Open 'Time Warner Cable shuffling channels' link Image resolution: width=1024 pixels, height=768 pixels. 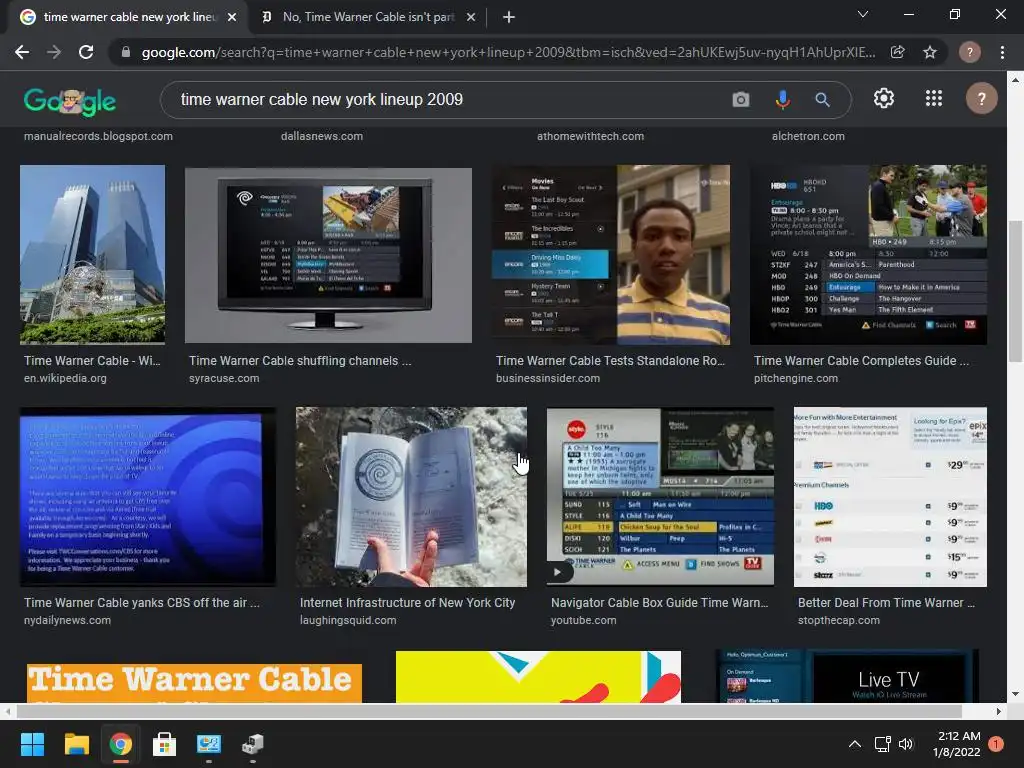[x=300, y=360]
